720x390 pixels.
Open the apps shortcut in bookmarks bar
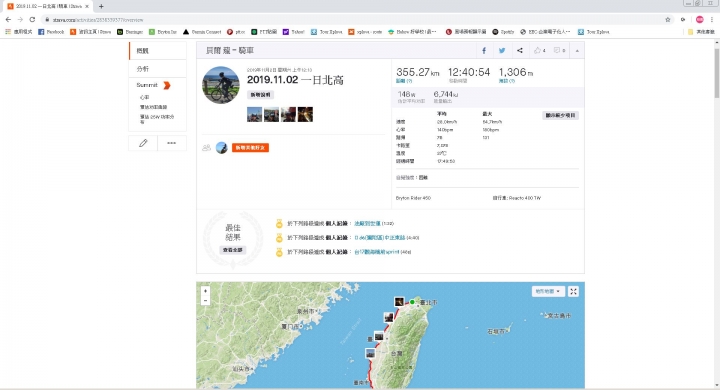coord(19,32)
